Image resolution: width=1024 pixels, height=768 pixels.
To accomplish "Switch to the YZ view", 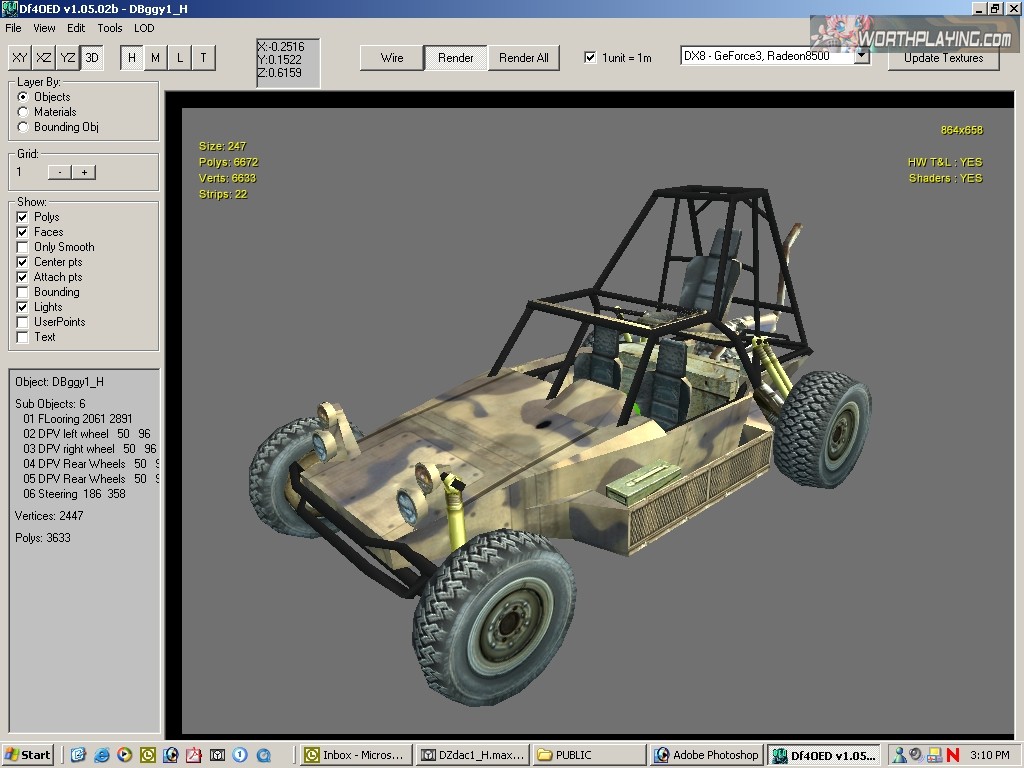I will [68, 58].
